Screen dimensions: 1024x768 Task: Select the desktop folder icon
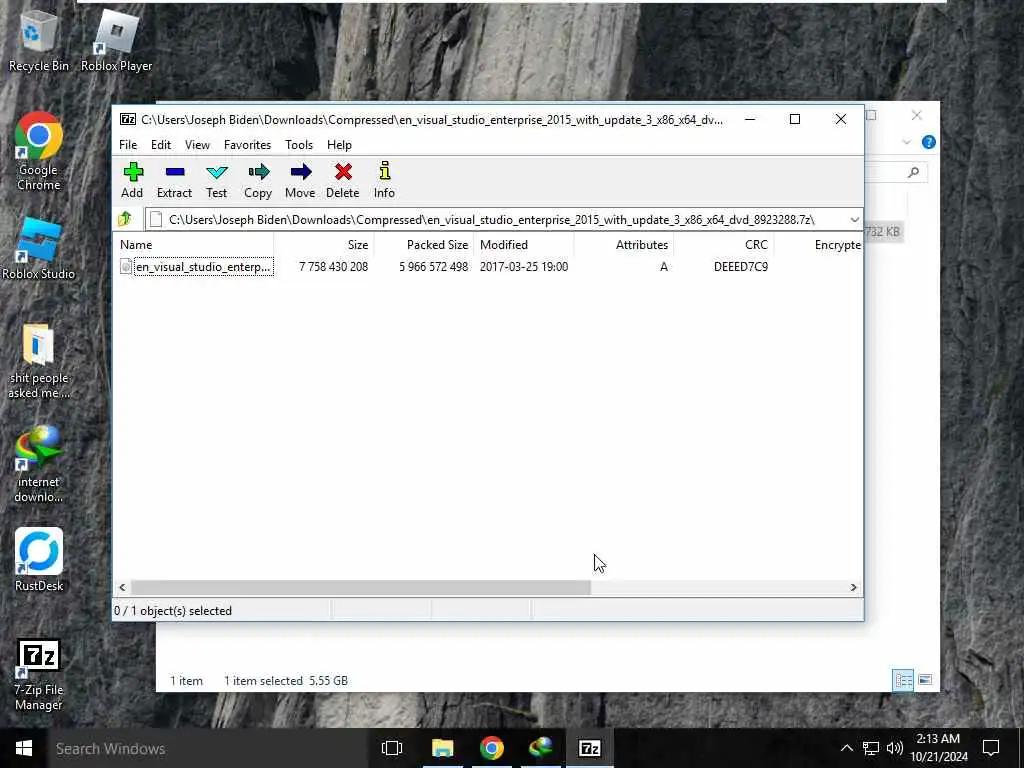tap(38, 360)
